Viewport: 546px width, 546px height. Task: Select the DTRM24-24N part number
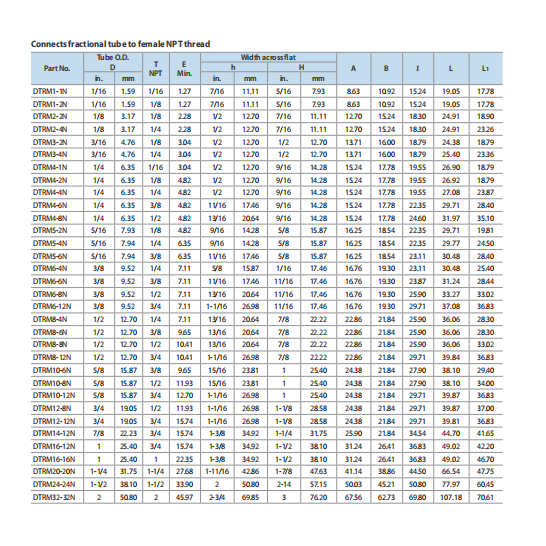[54, 484]
